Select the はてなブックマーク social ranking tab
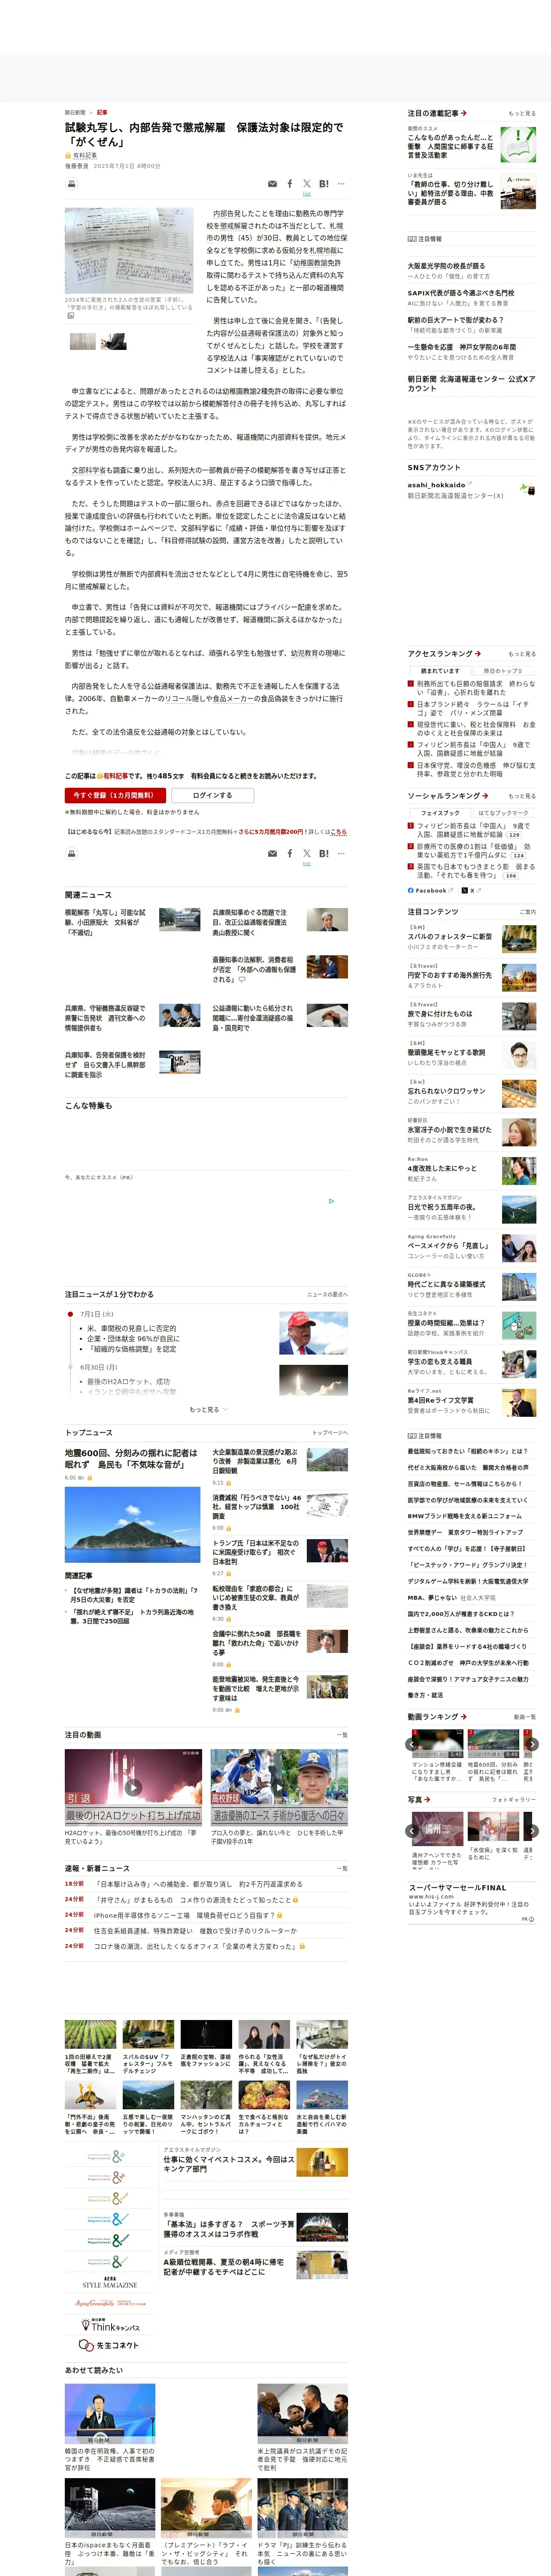Viewport: 551px width, 2576px height. click(503, 813)
